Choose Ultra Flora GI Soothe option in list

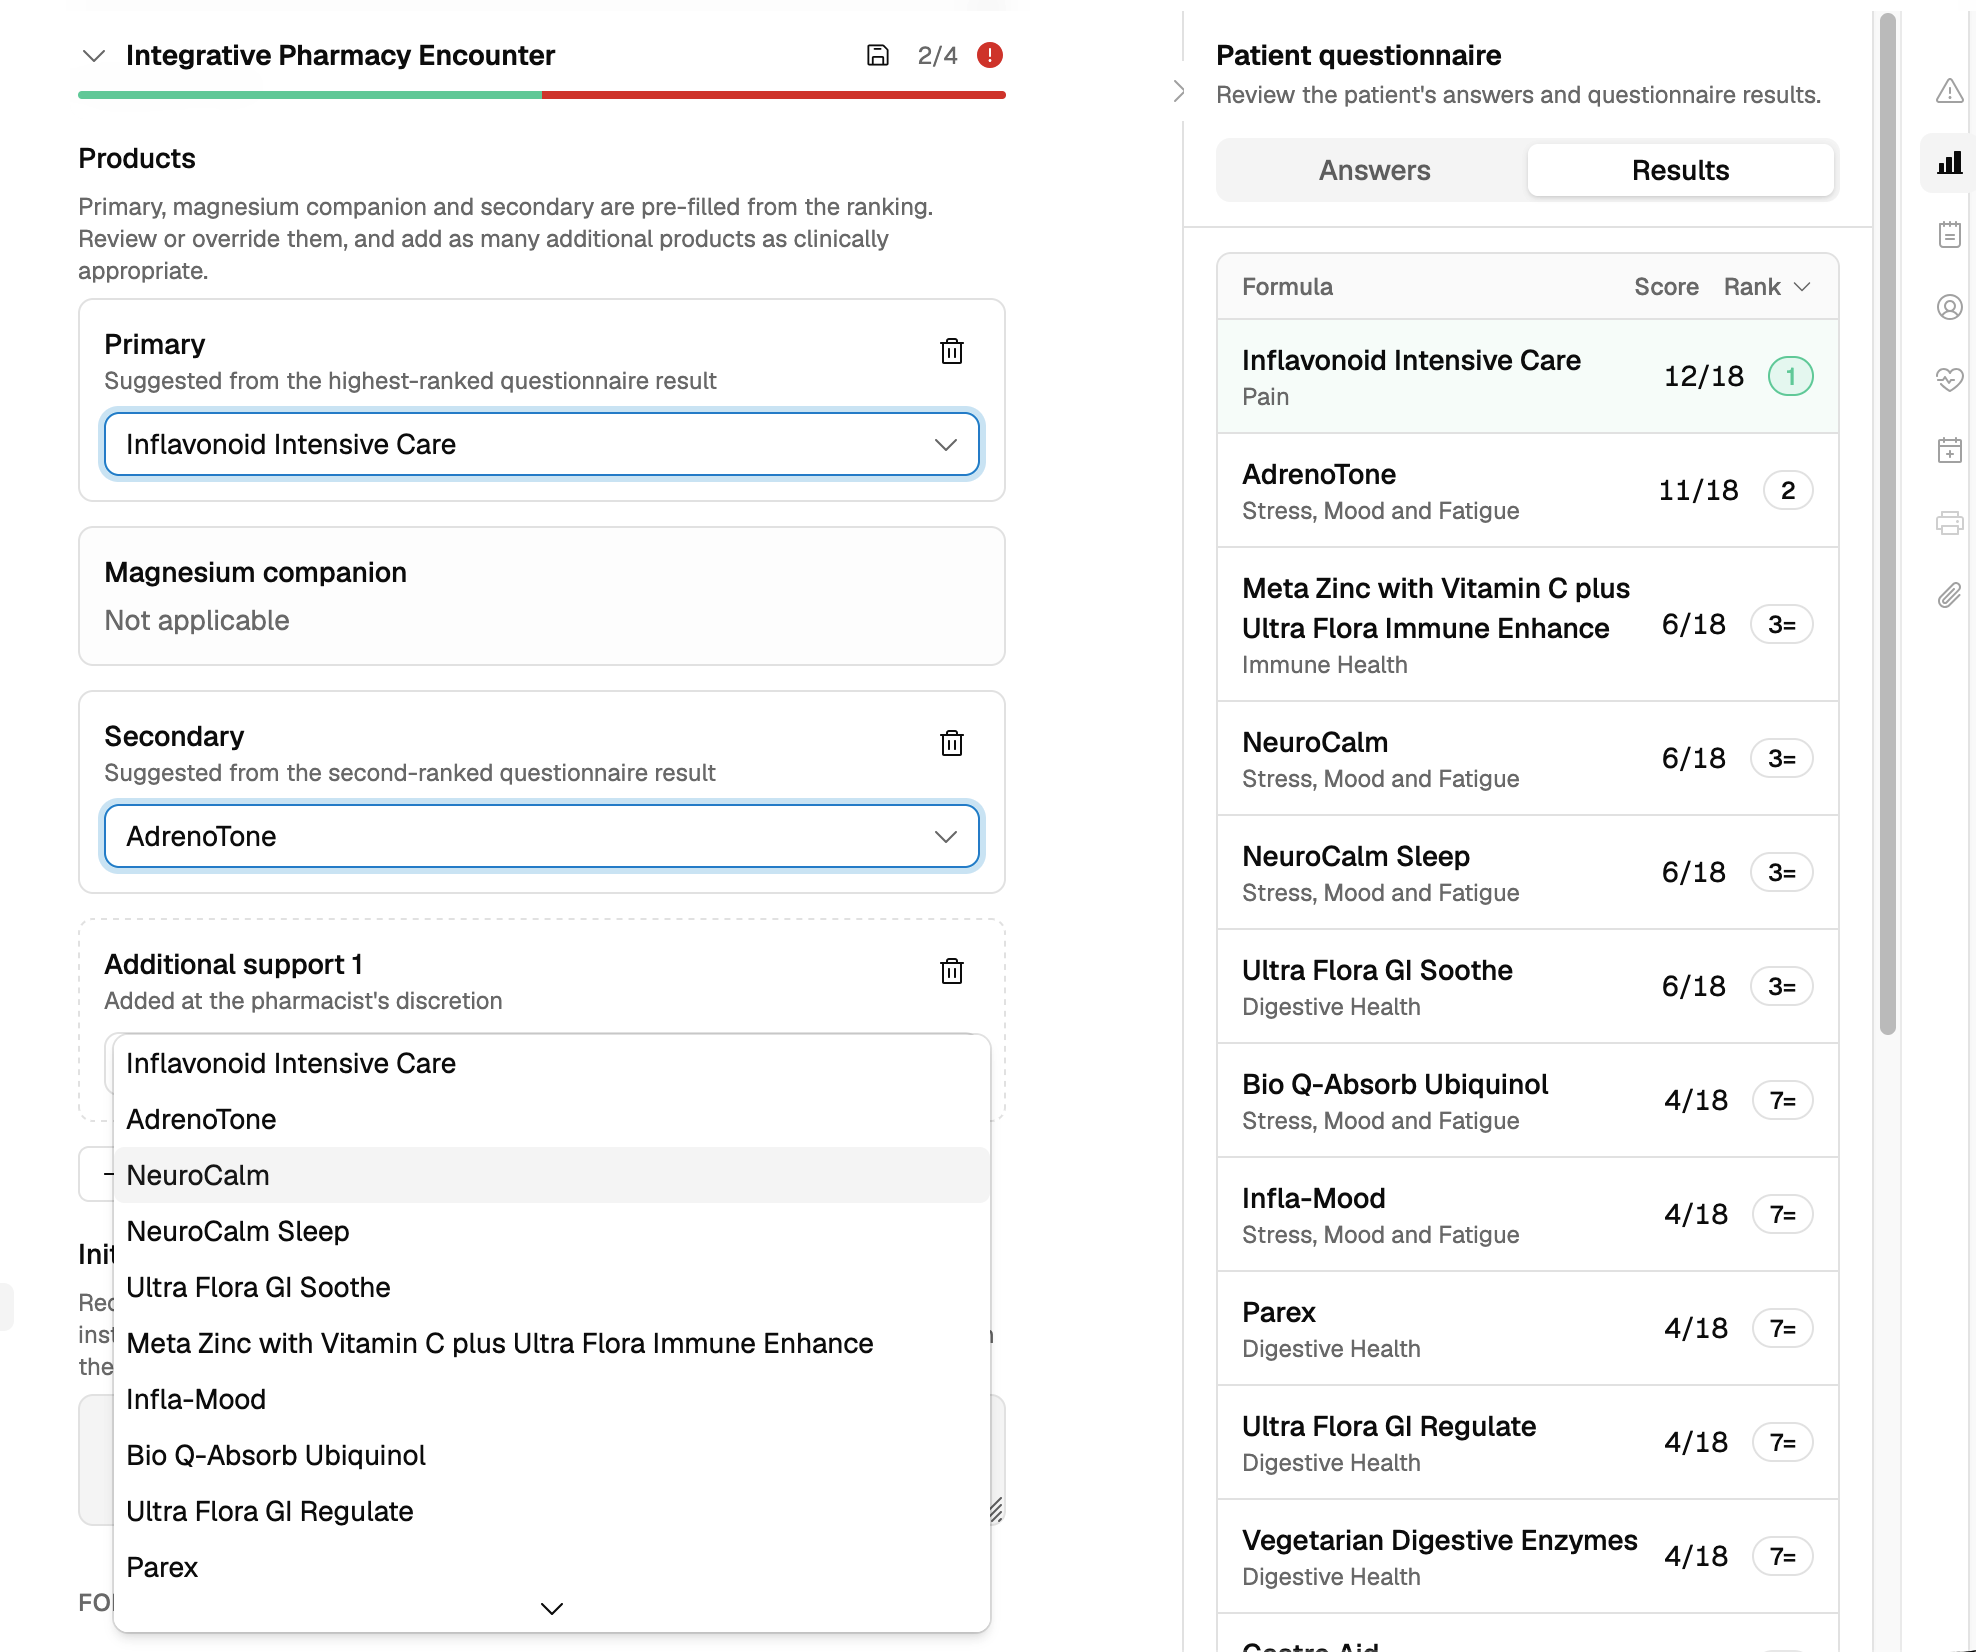pyautogui.click(x=551, y=1287)
